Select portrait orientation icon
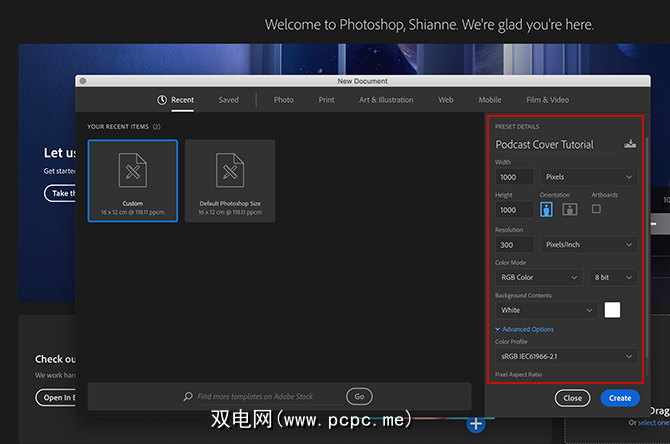The image size is (670, 444). [x=546, y=209]
